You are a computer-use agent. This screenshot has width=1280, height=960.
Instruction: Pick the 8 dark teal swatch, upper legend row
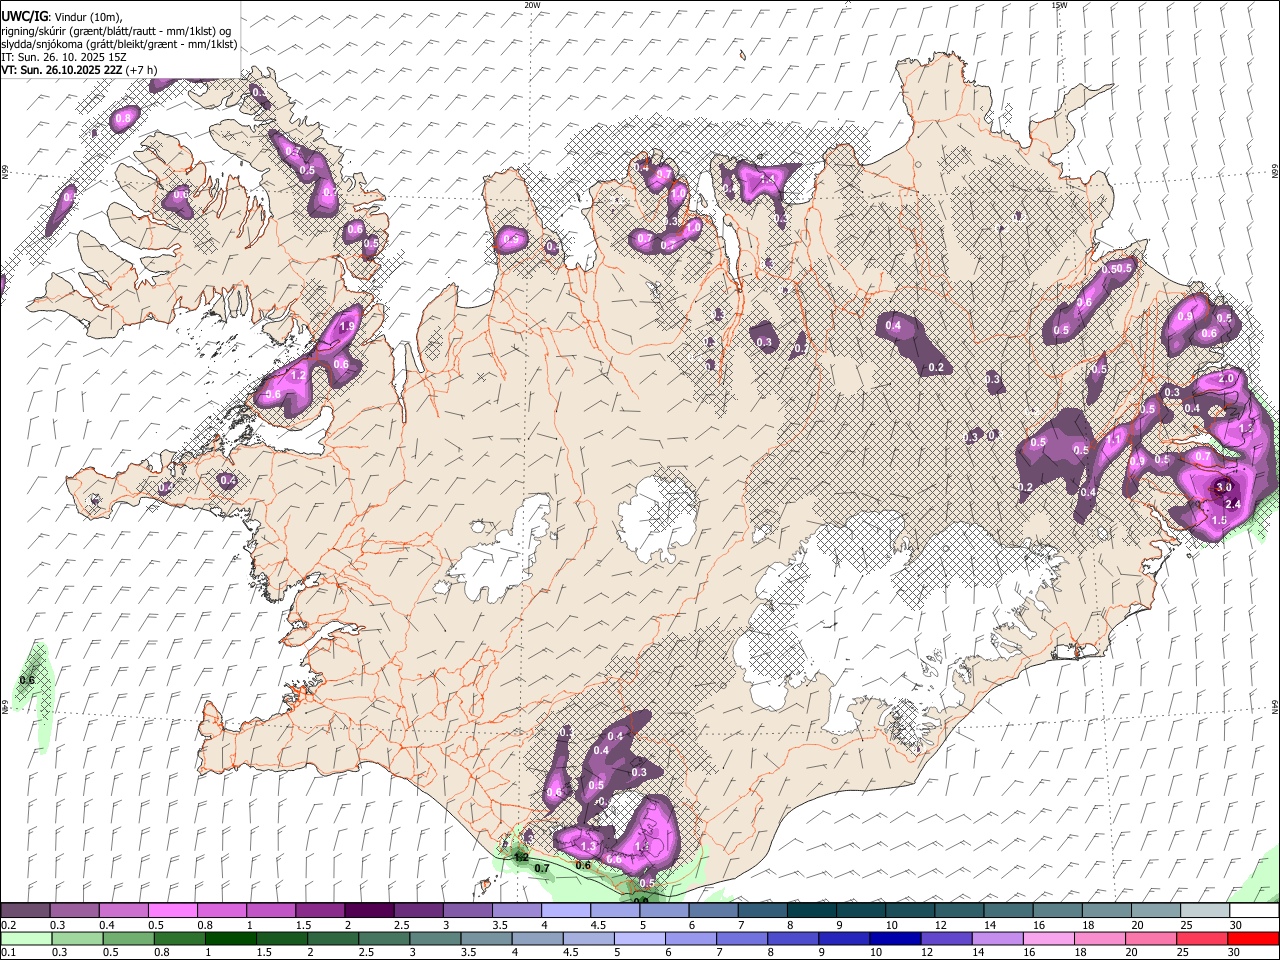click(x=812, y=910)
